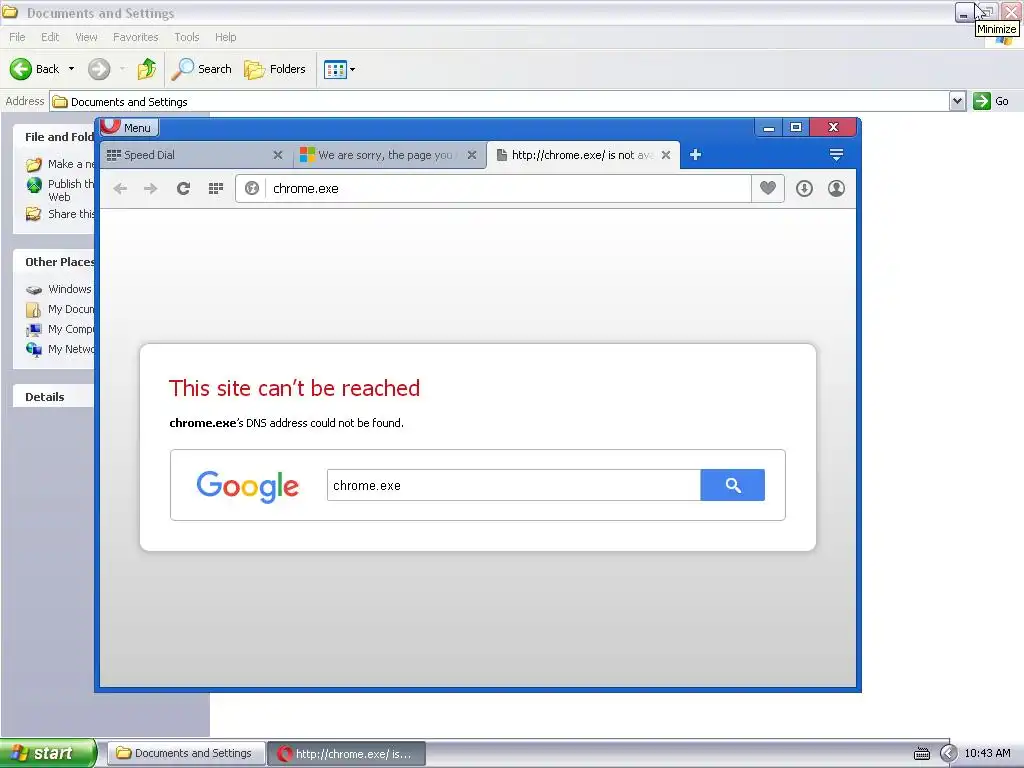The height and width of the screenshot is (768, 1024).
Task: Click the Go button in Explorer
Action: pyautogui.click(x=991, y=101)
